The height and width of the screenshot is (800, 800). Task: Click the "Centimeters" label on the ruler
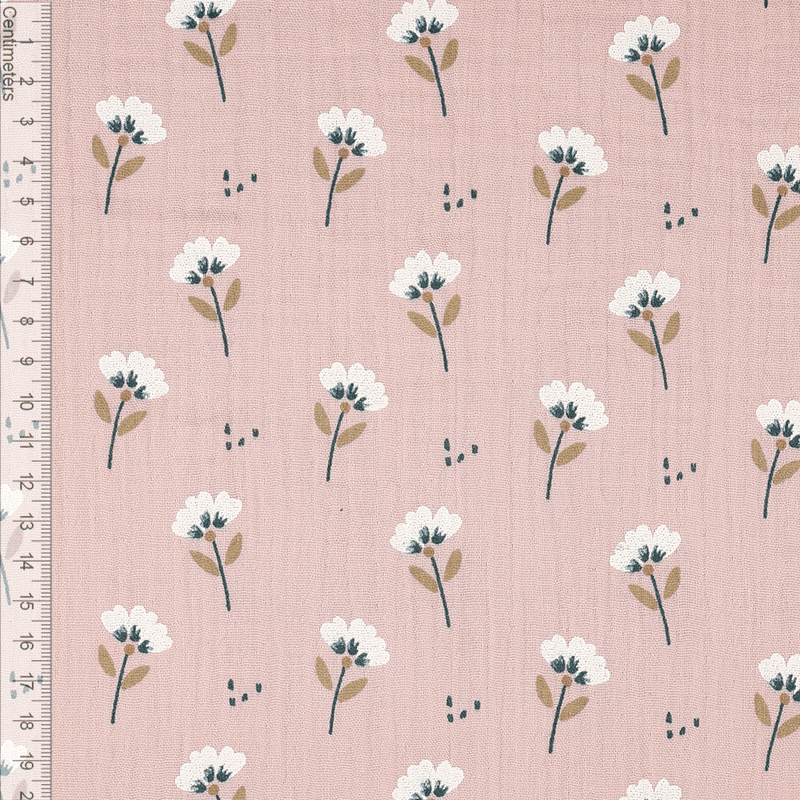point(8,54)
